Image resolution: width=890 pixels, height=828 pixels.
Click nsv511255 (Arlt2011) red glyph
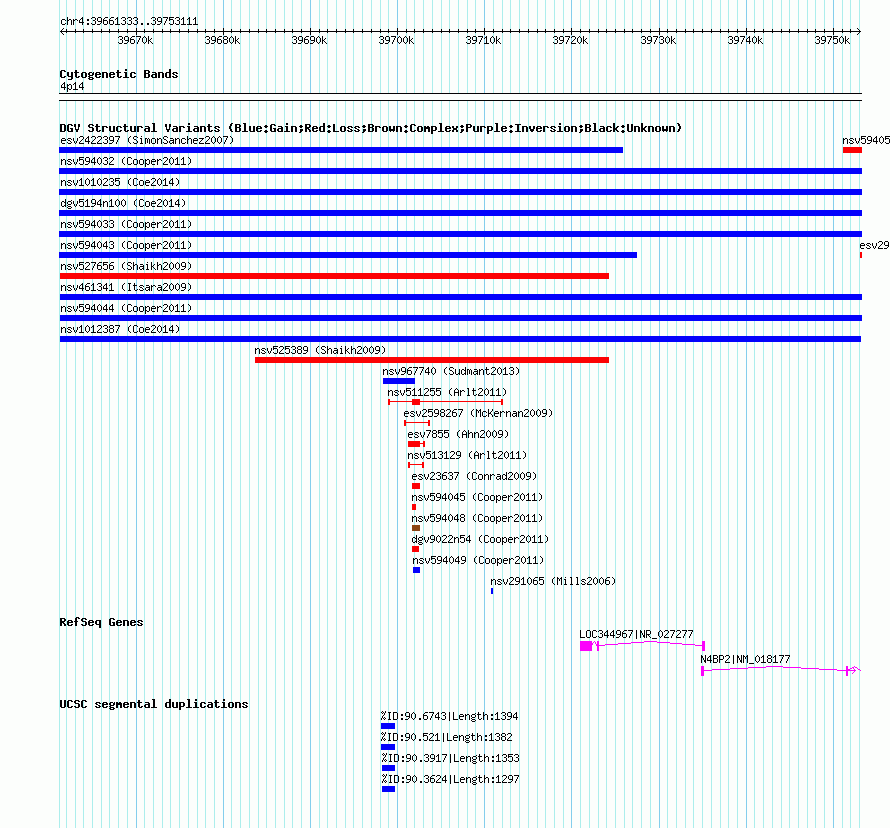tap(446, 402)
